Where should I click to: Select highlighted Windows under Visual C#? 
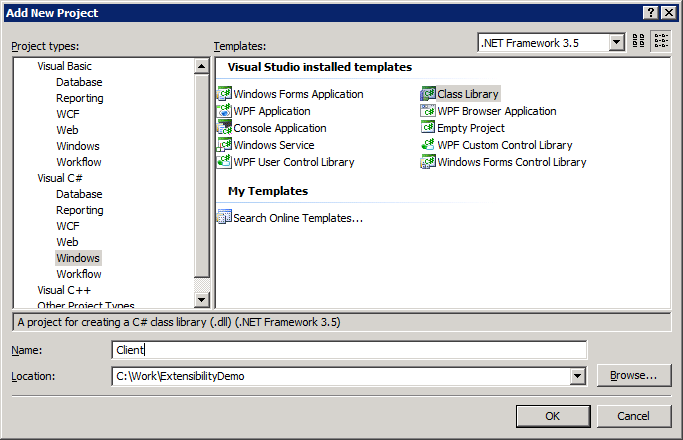[x=78, y=258]
